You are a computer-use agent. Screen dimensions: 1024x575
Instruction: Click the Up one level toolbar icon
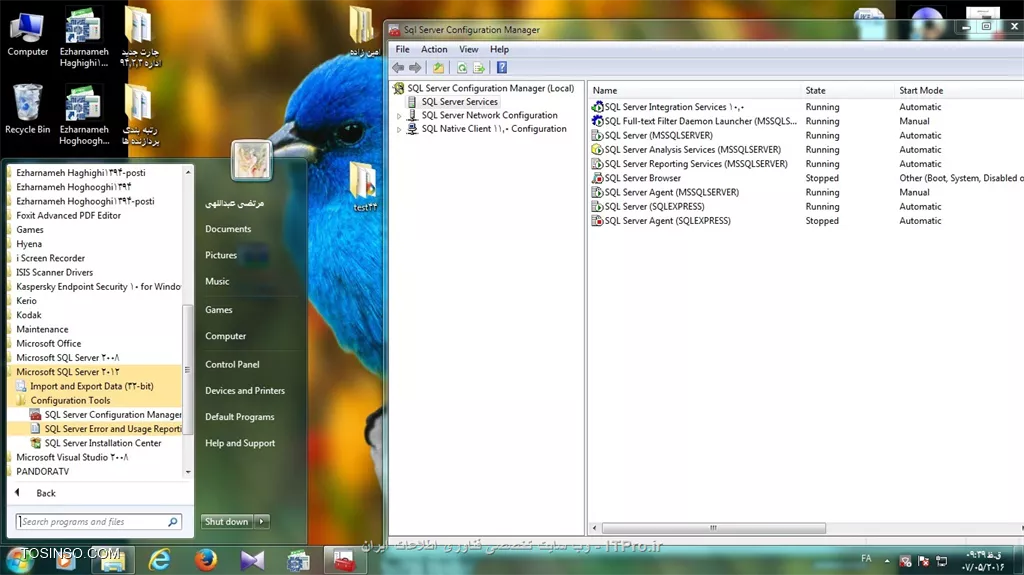438,67
